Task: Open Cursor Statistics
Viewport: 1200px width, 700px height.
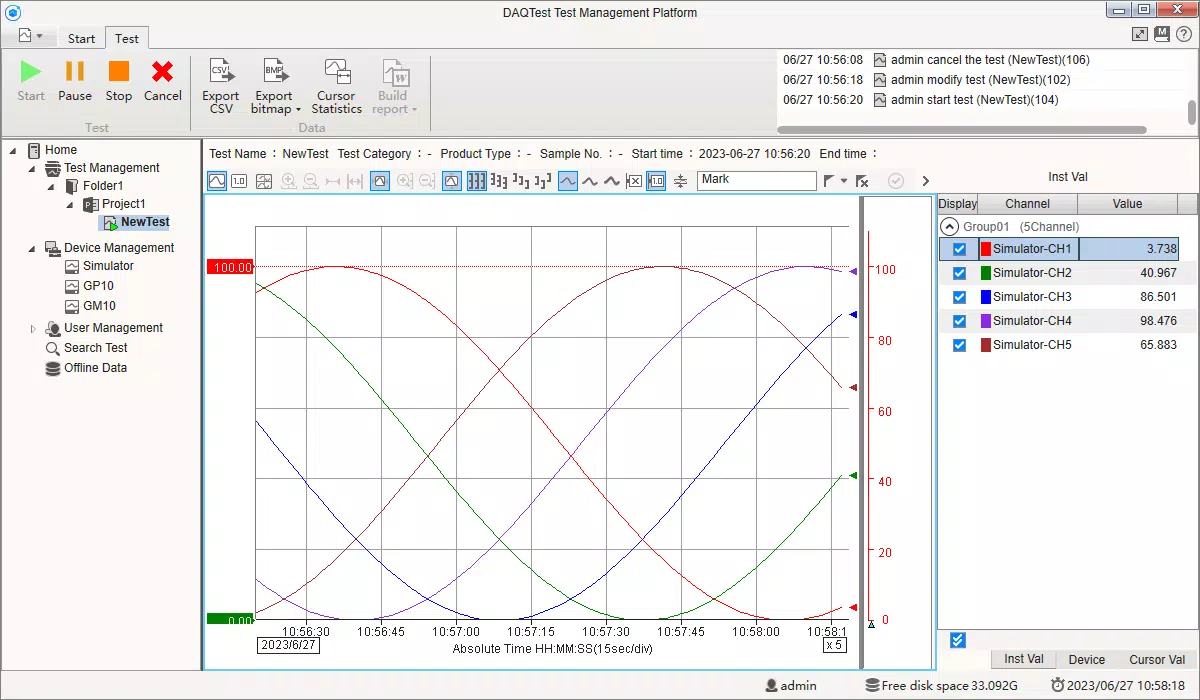Action: (336, 87)
